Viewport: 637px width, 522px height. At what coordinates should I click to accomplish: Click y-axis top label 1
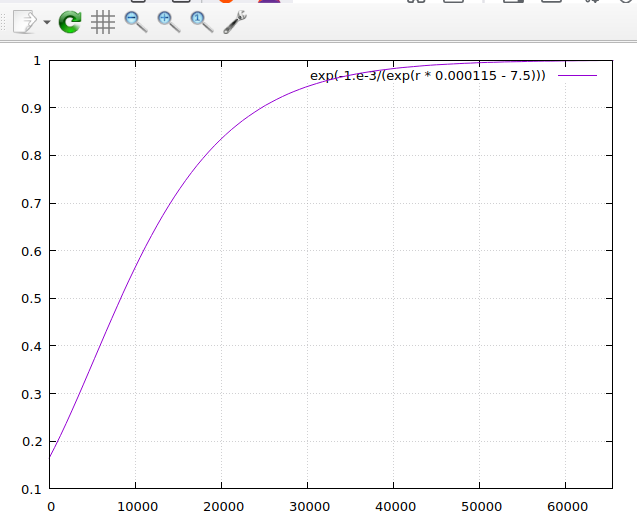(x=37, y=61)
